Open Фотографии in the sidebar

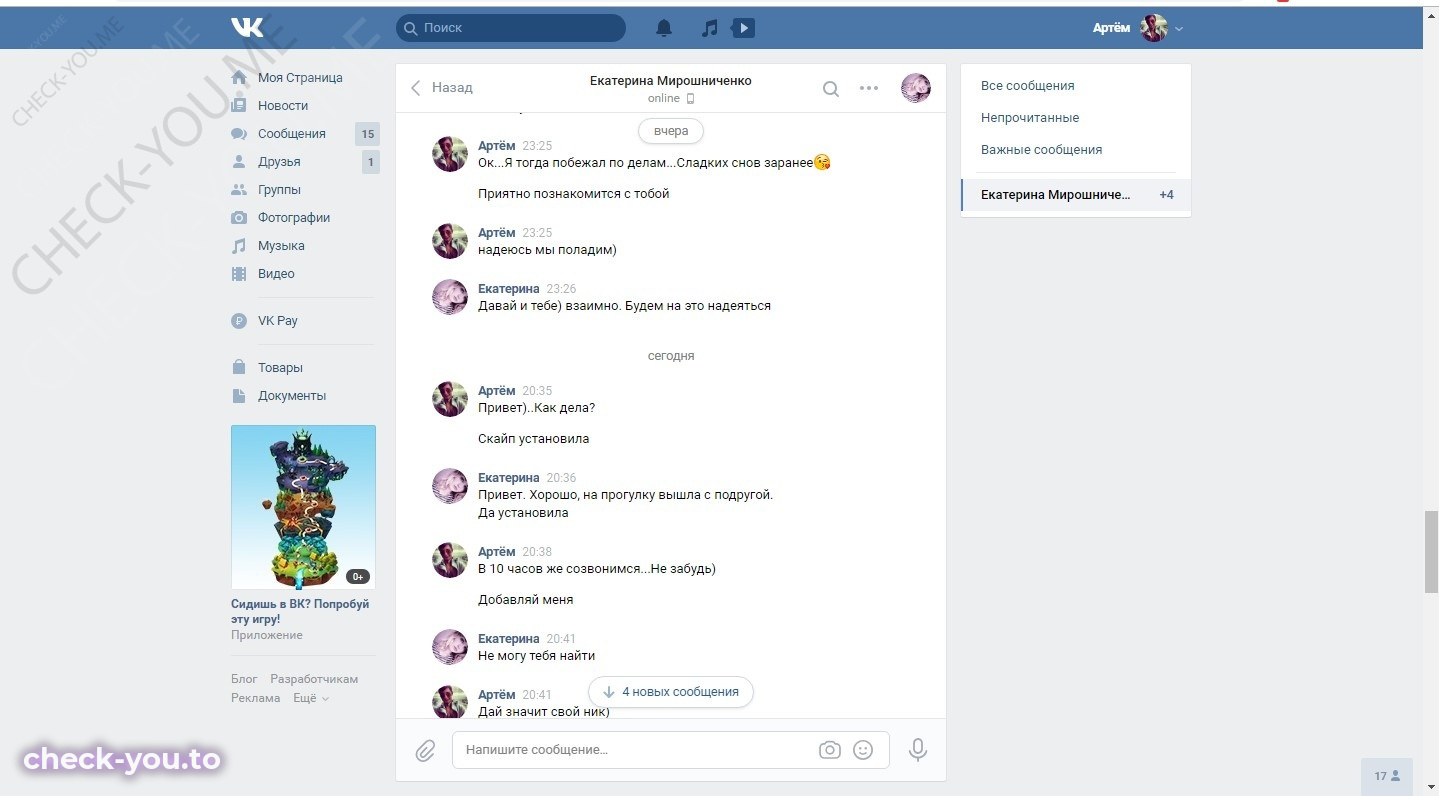294,217
